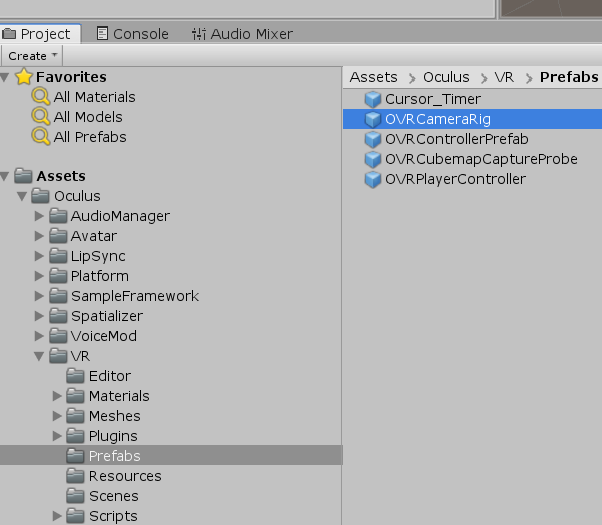This screenshot has height=525, width=602.
Task: Click the magnifier icon beside All Prefabs
Action: (x=41, y=136)
